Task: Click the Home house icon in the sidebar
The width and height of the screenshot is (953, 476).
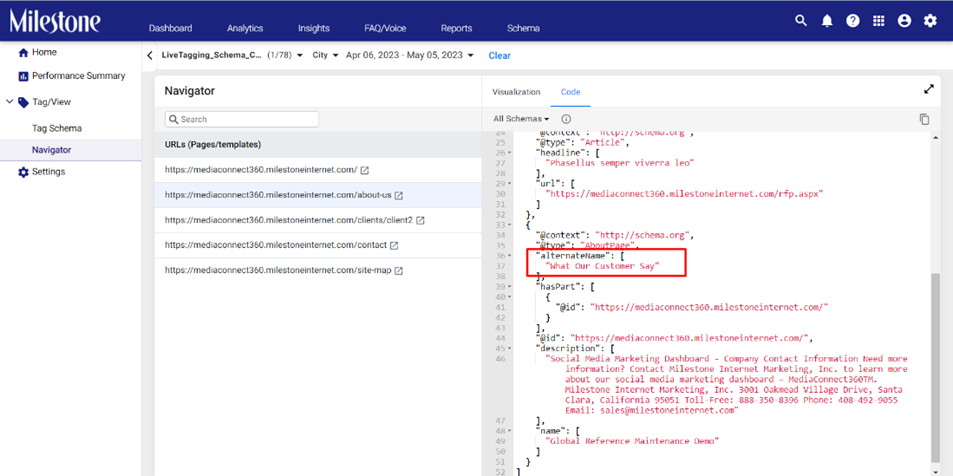Action: pyautogui.click(x=24, y=52)
